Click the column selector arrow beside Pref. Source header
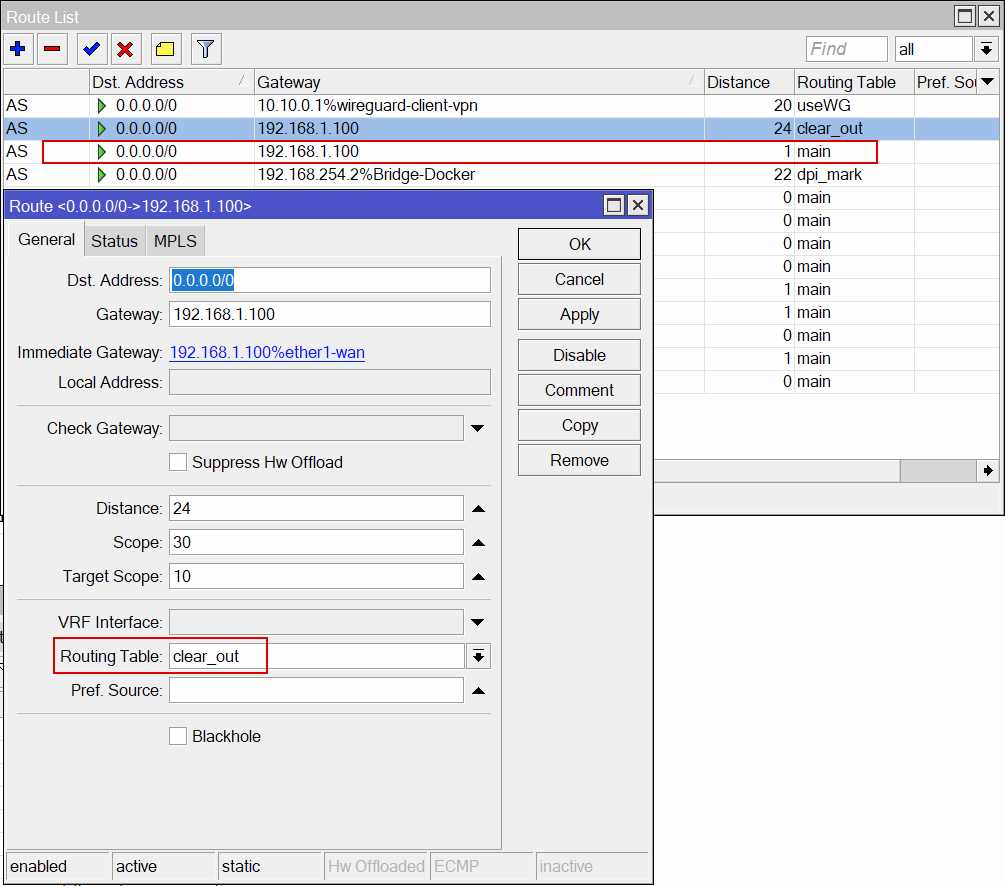Image resolution: width=1005 pixels, height=886 pixels. pos(988,82)
